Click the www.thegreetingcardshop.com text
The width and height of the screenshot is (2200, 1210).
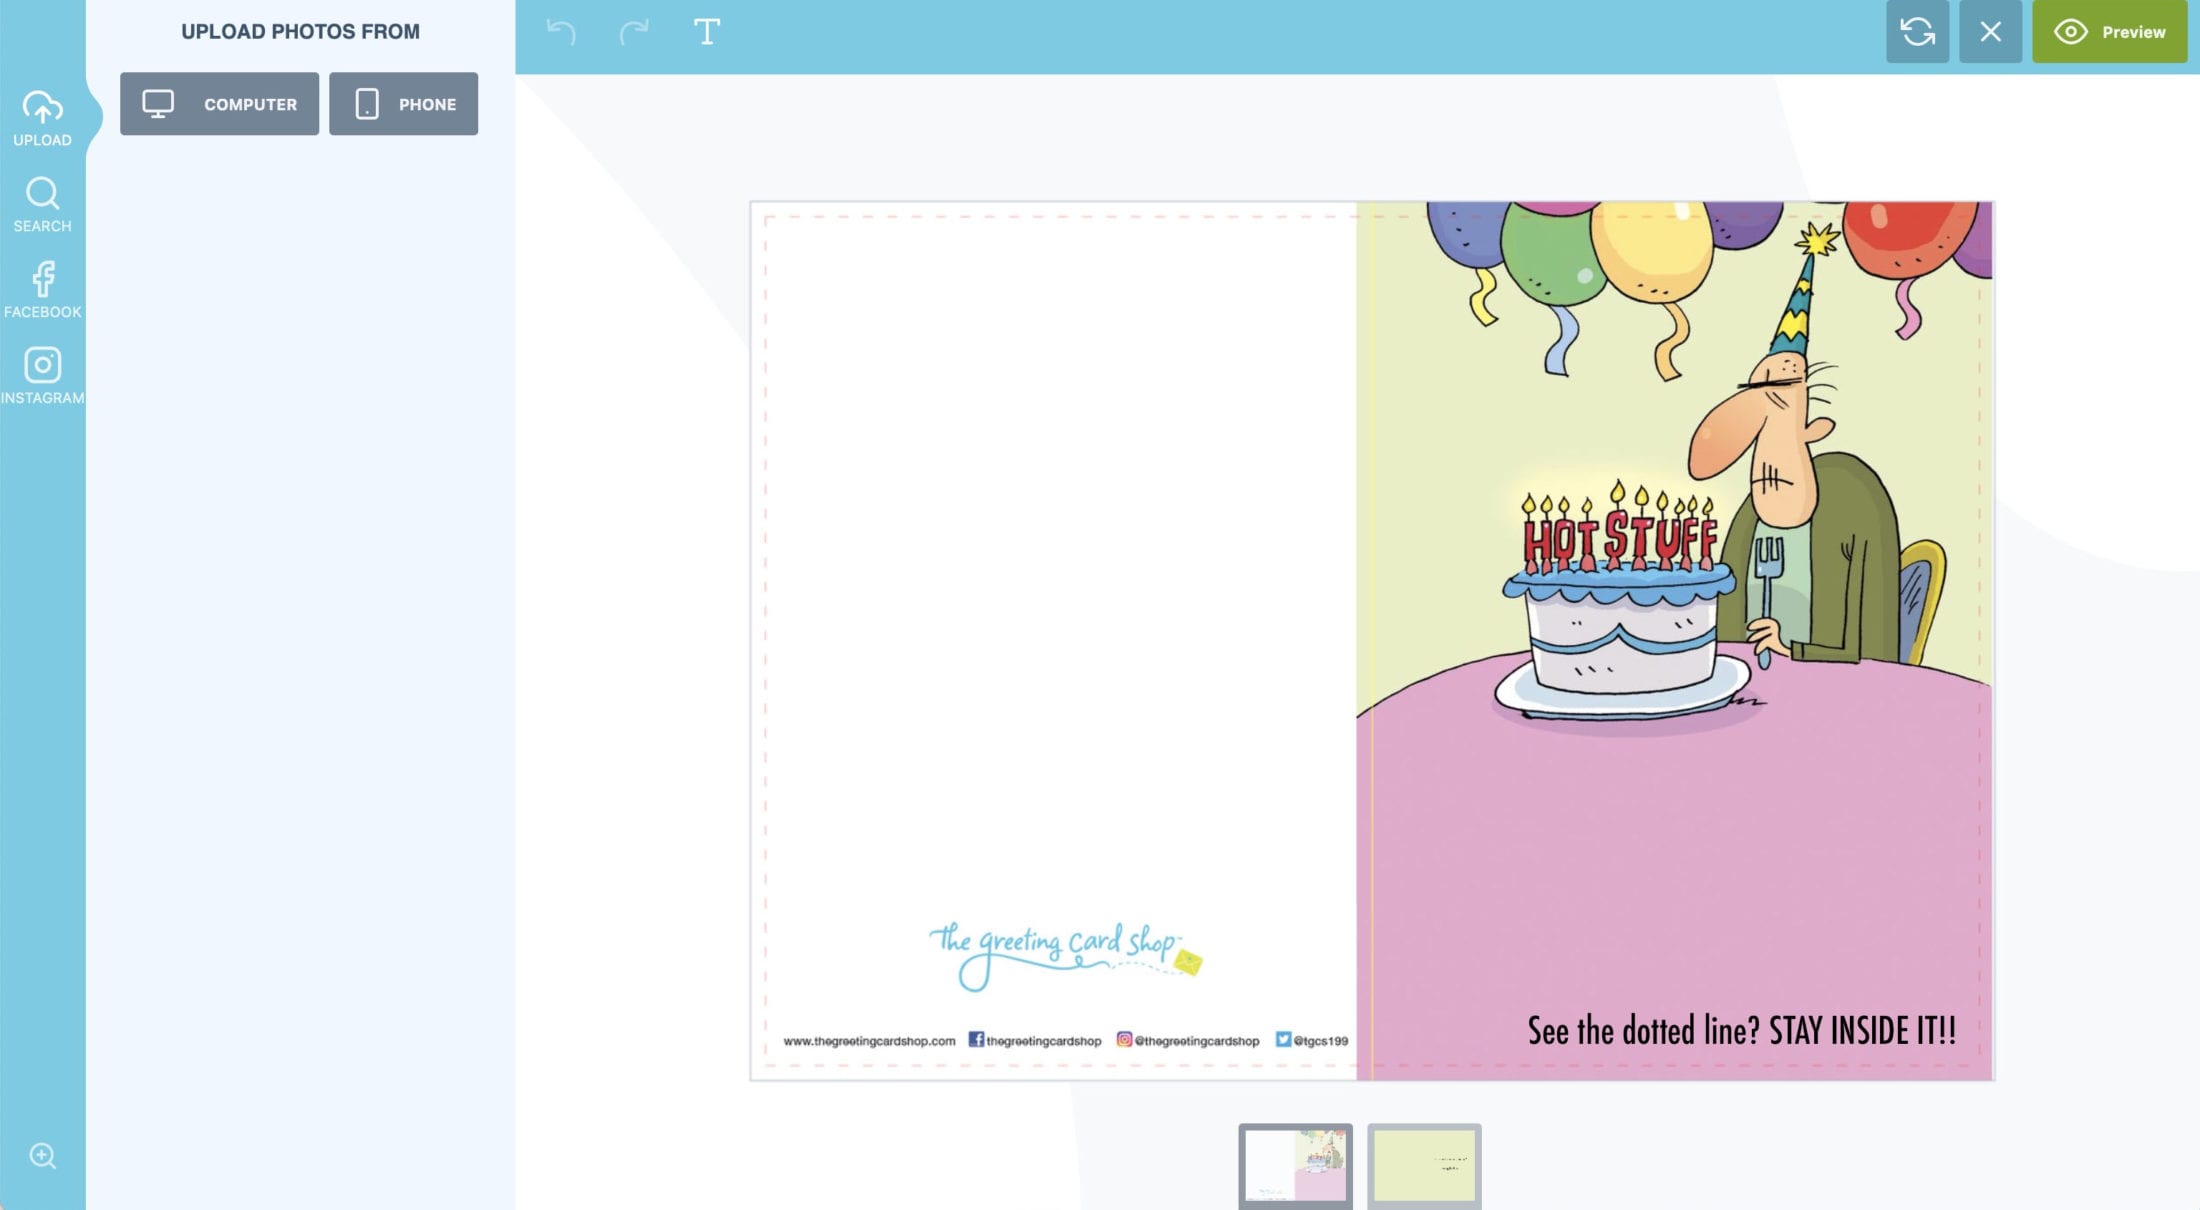pyautogui.click(x=869, y=1041)
